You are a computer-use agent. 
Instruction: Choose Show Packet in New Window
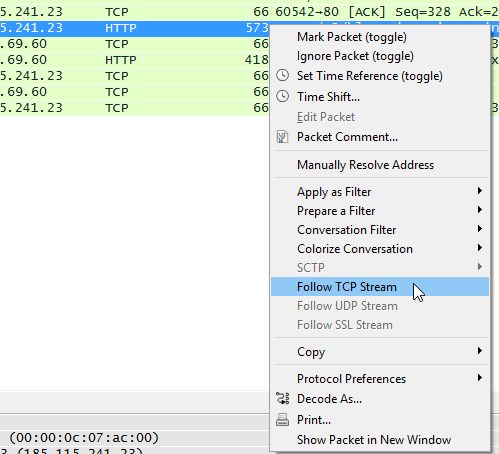click(374, 439)
